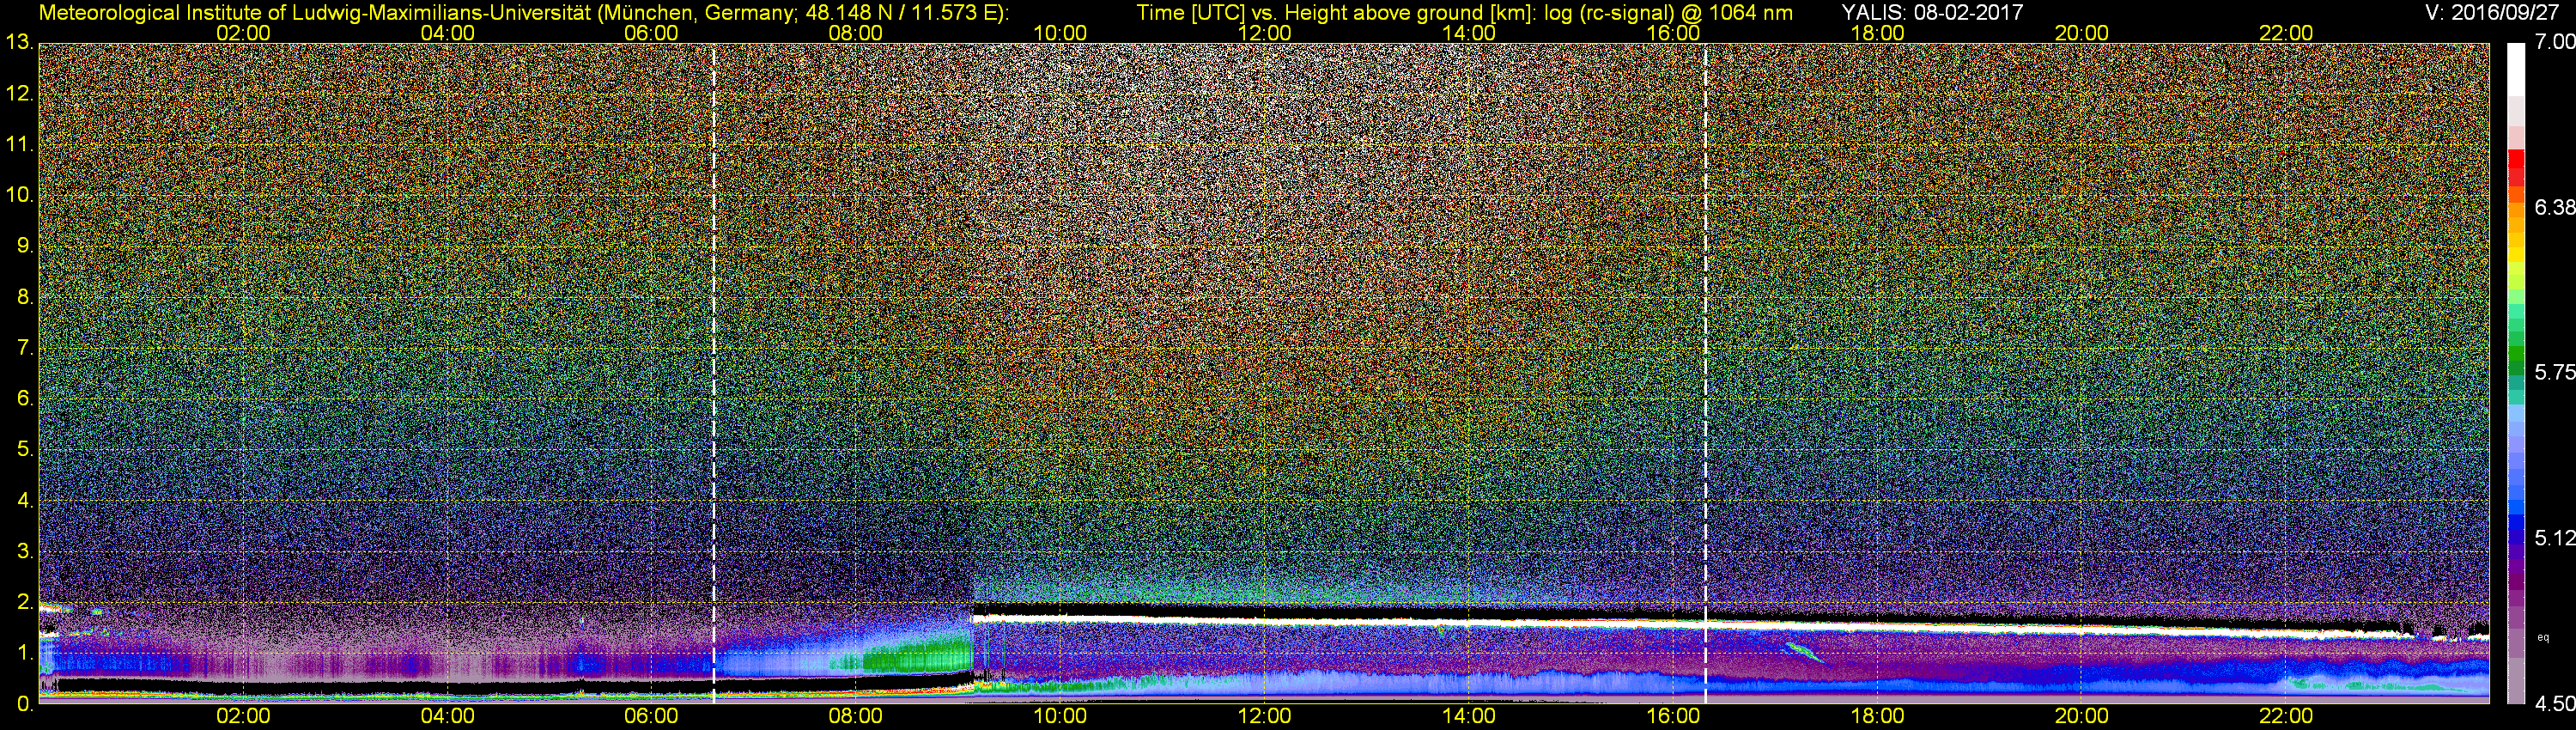Click the 02:00 label on the upper time axis
The height and width of the screenshot is (730, 2576).
coord(243,33)
